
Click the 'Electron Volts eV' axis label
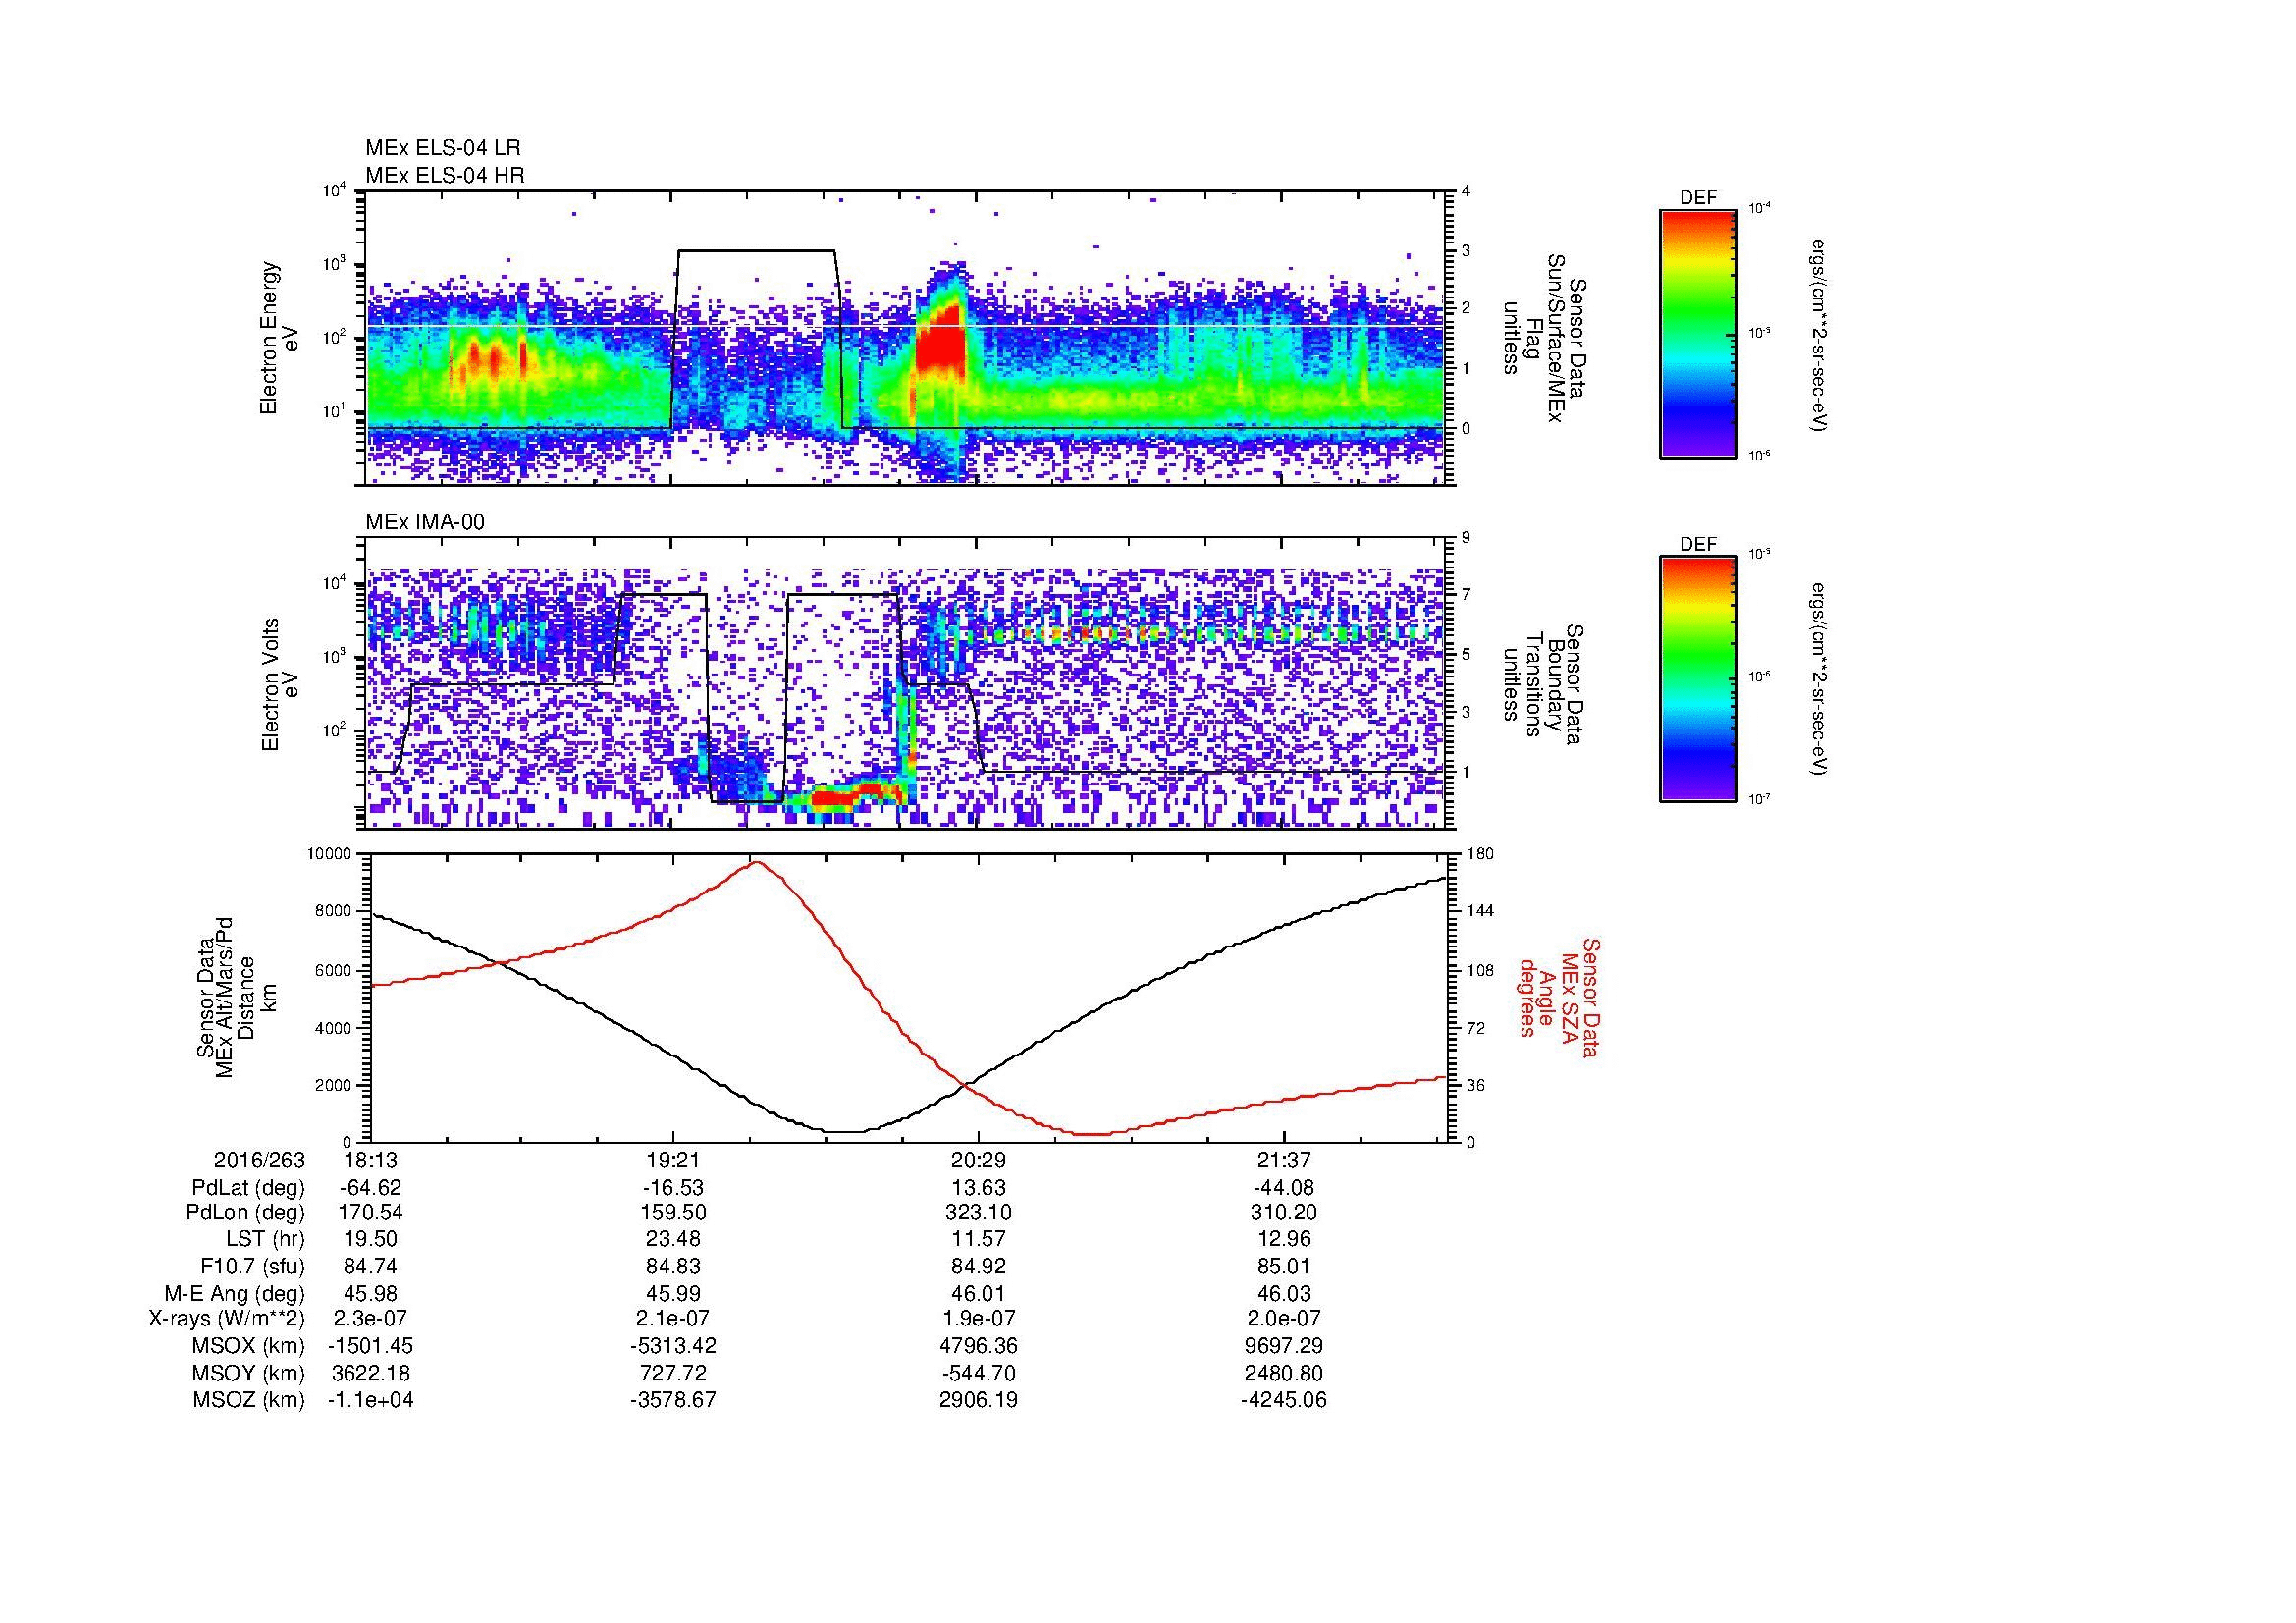280,684
